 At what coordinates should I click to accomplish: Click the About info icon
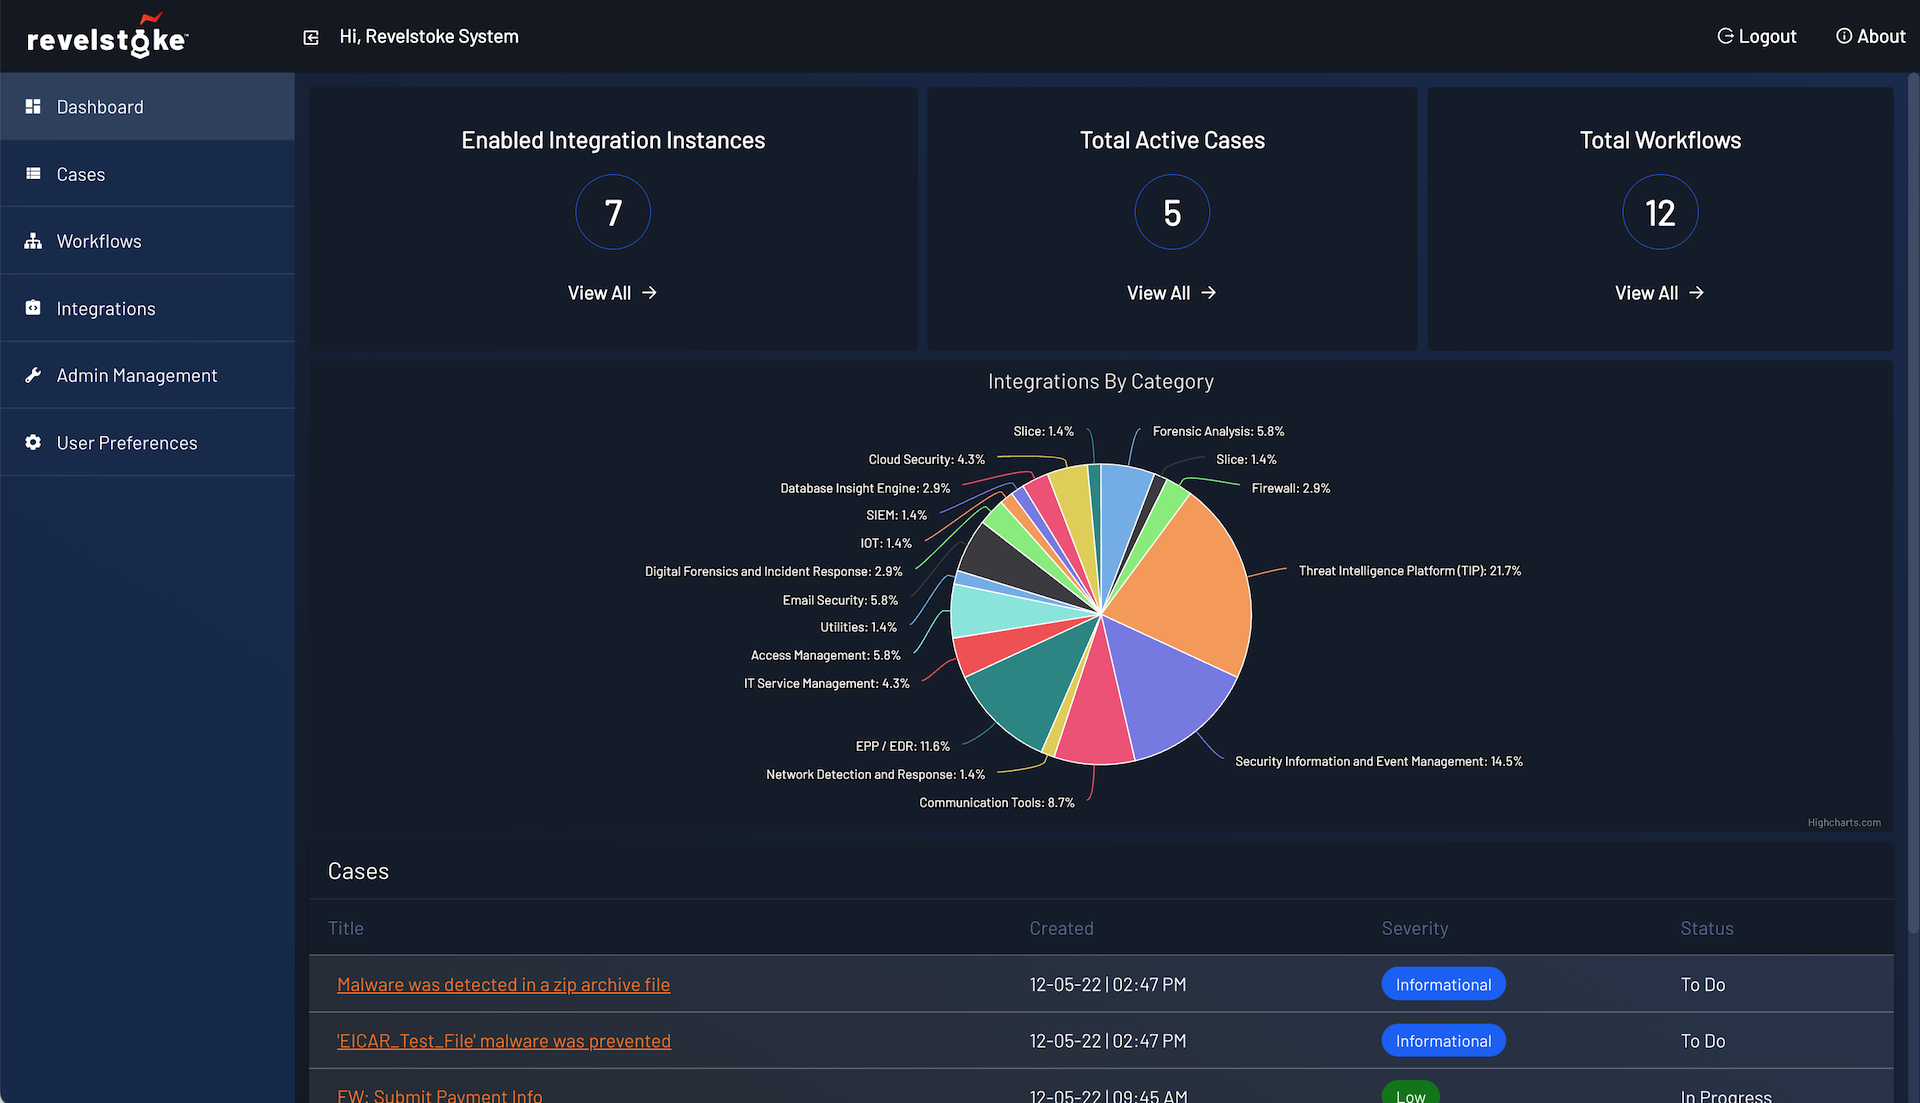click(1843, 36)
